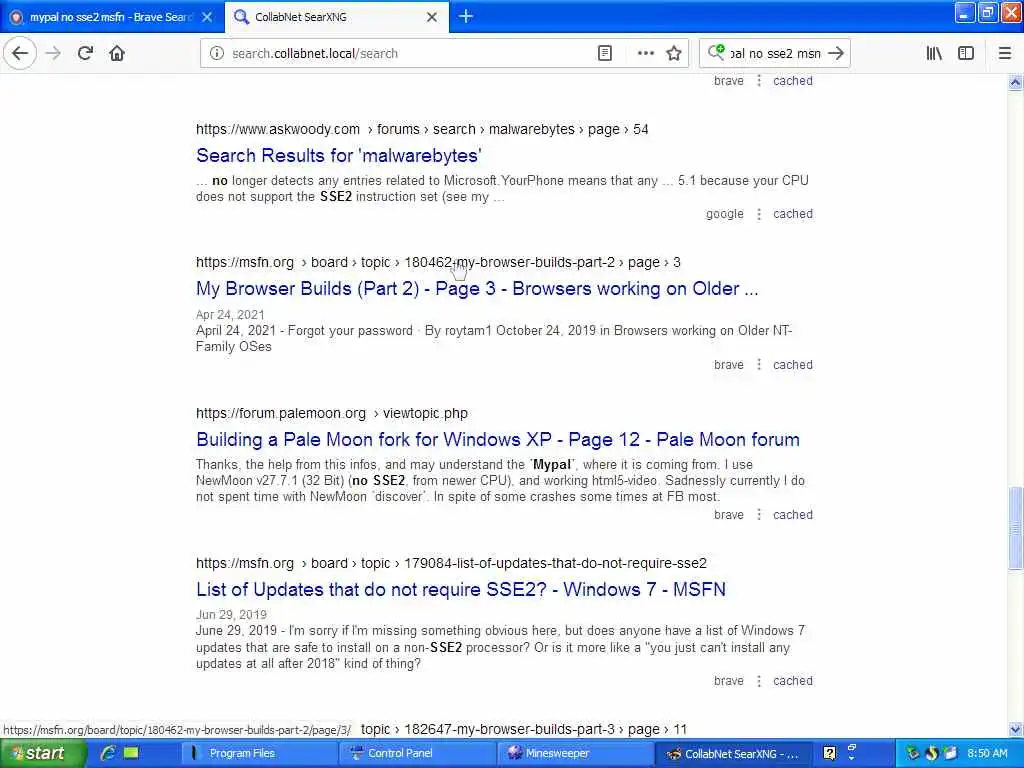Click brave label under Pale Moon result

point(729,515)
